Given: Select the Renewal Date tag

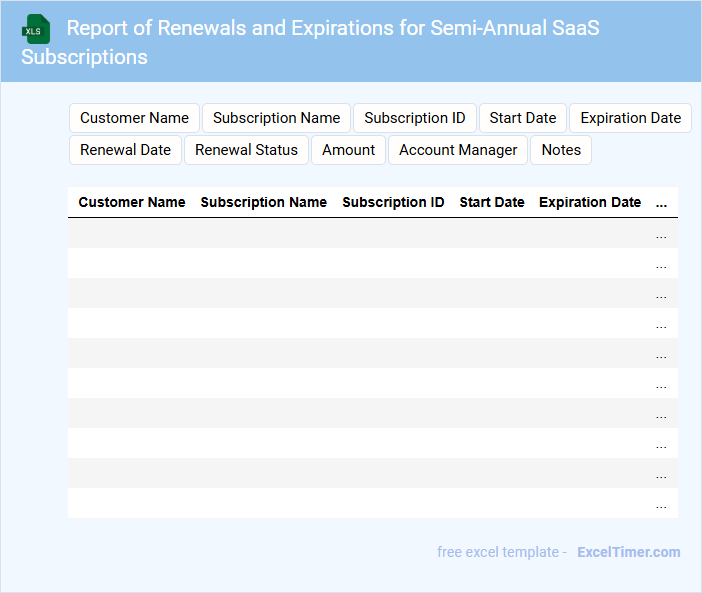Looking at the screenshot, I should (125, 150).
